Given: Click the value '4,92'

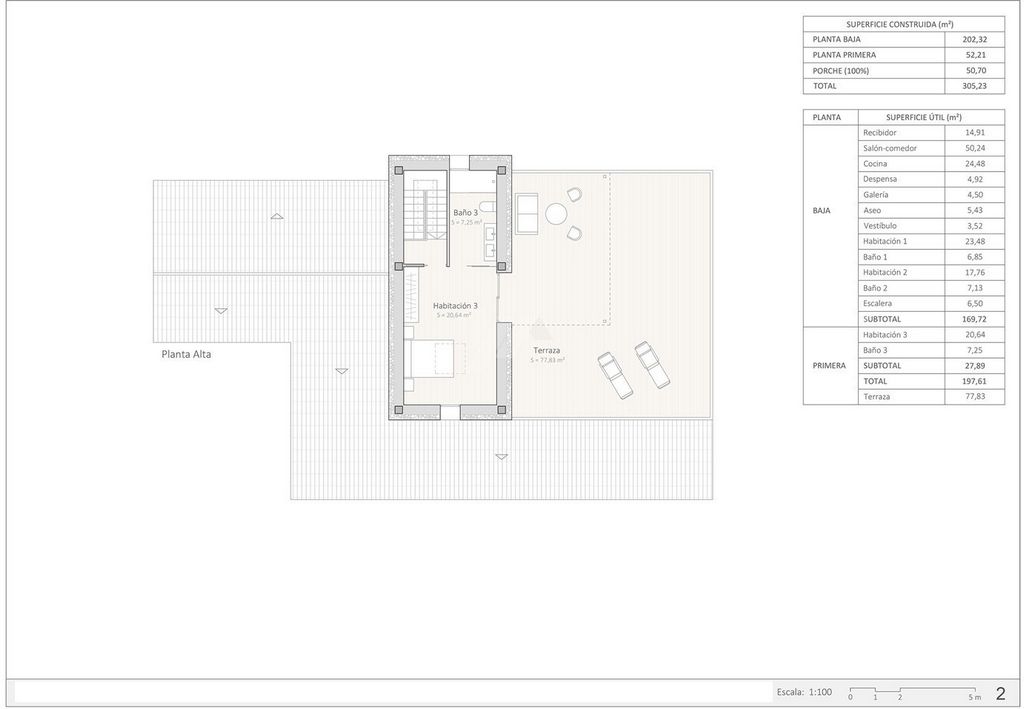Looking at the screenshot, I should click(975, 179).
